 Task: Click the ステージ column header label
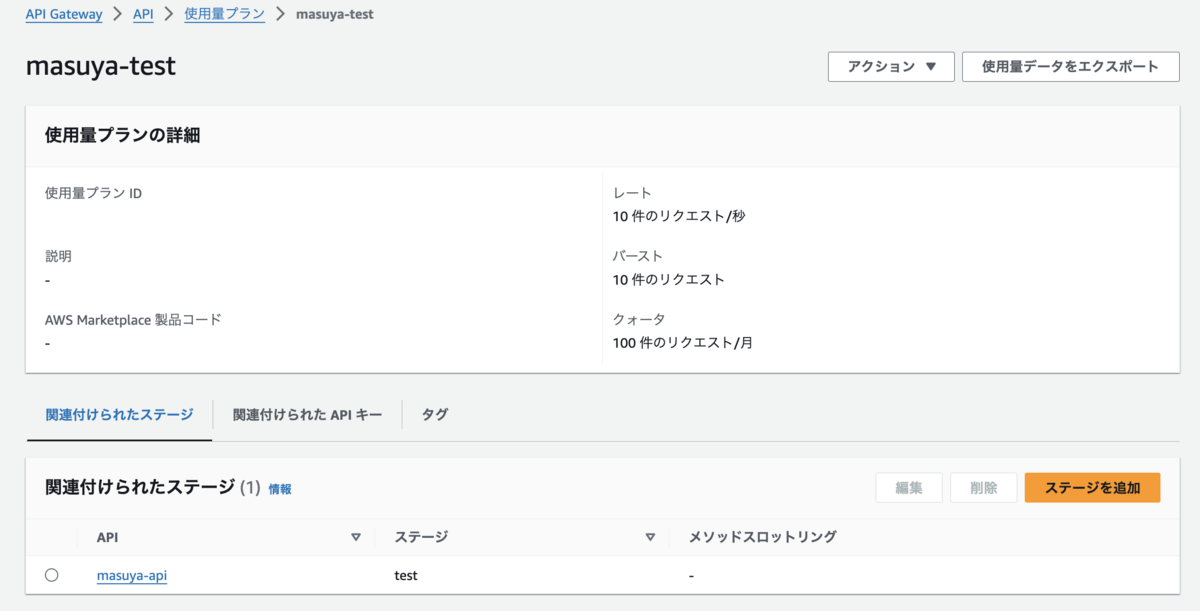point(421,537)
